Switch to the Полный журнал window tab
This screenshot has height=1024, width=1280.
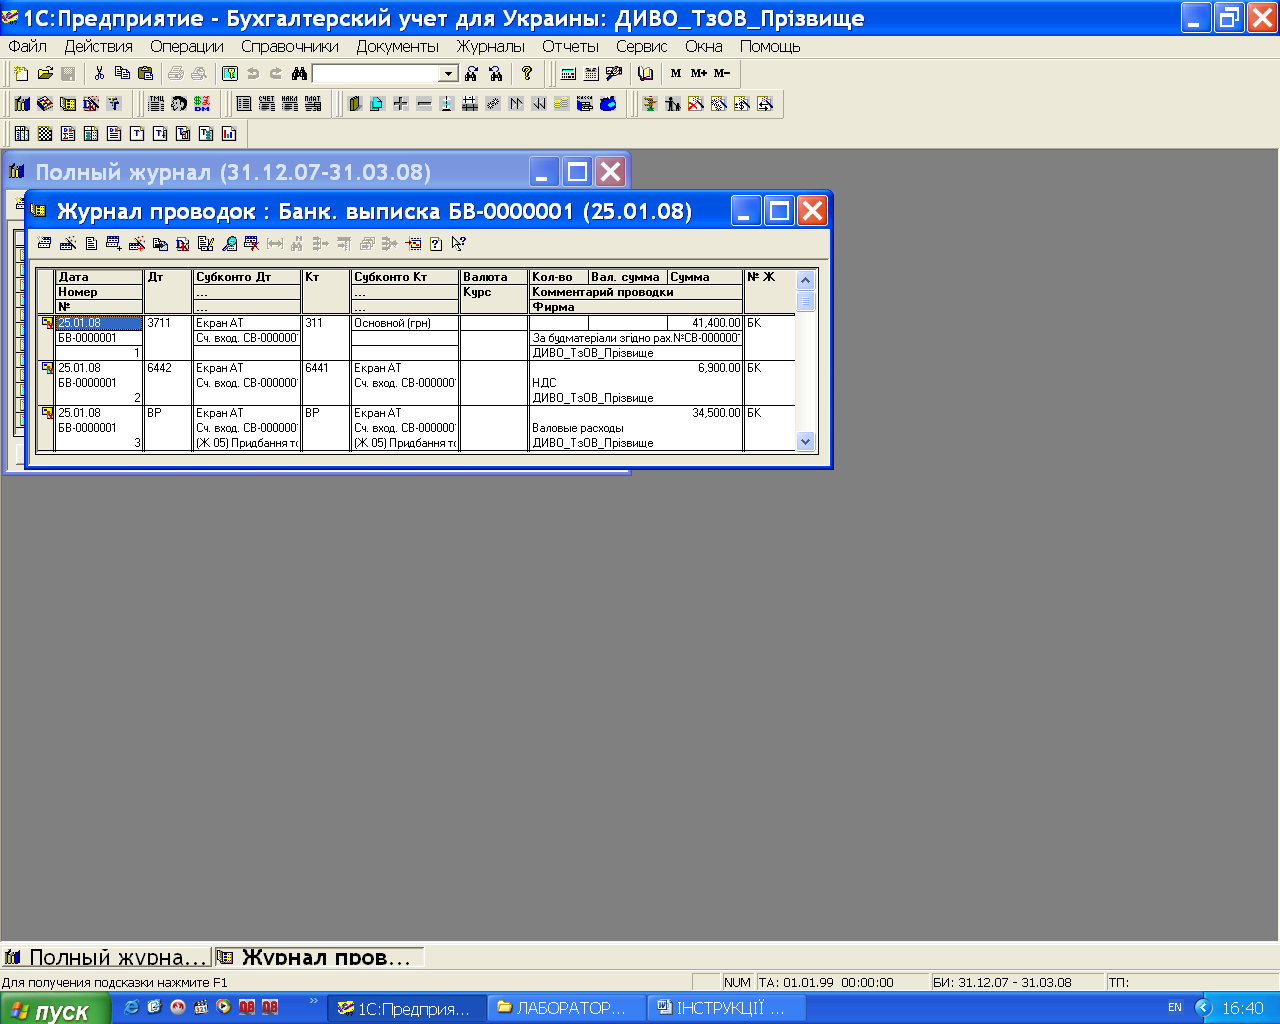[x=106, y=957]
